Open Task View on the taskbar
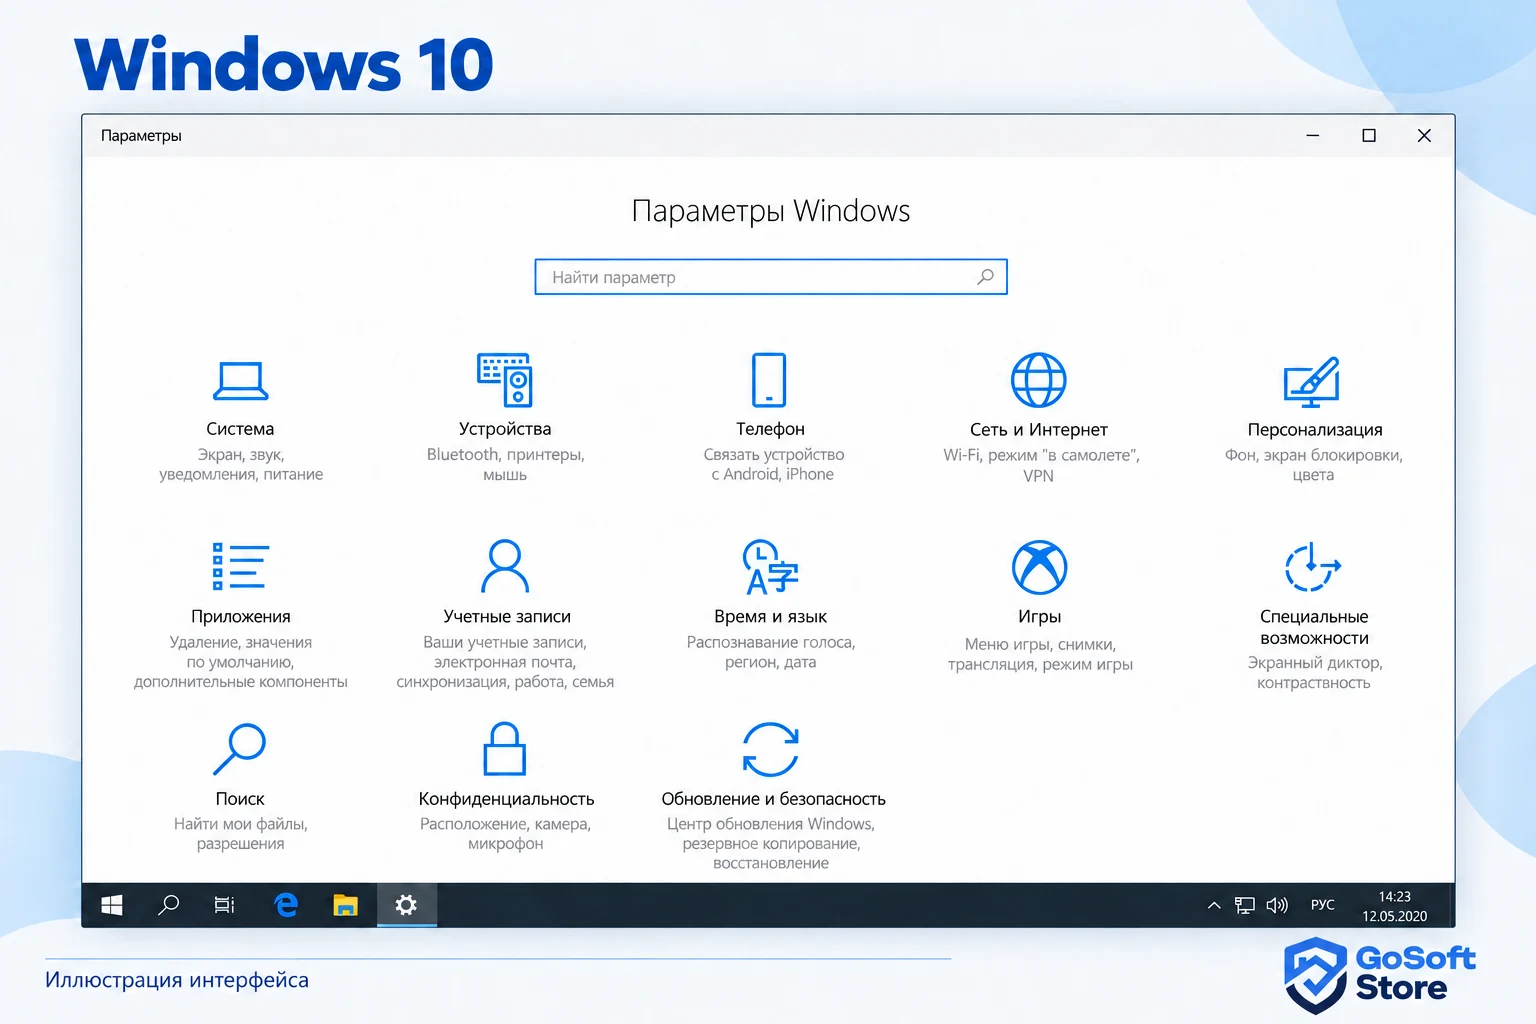This screenshot has height=1024, width=1536. pyautogui.click(x=225, y=905)
